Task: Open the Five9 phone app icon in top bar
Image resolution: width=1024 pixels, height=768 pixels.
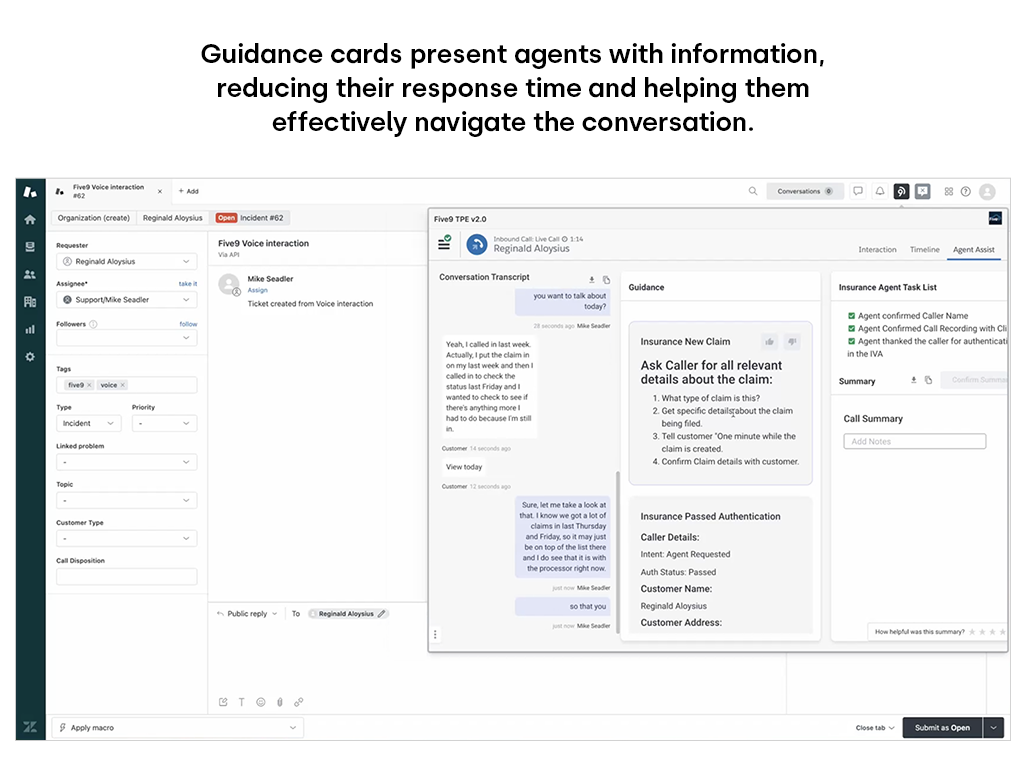Action: point(901,191)
